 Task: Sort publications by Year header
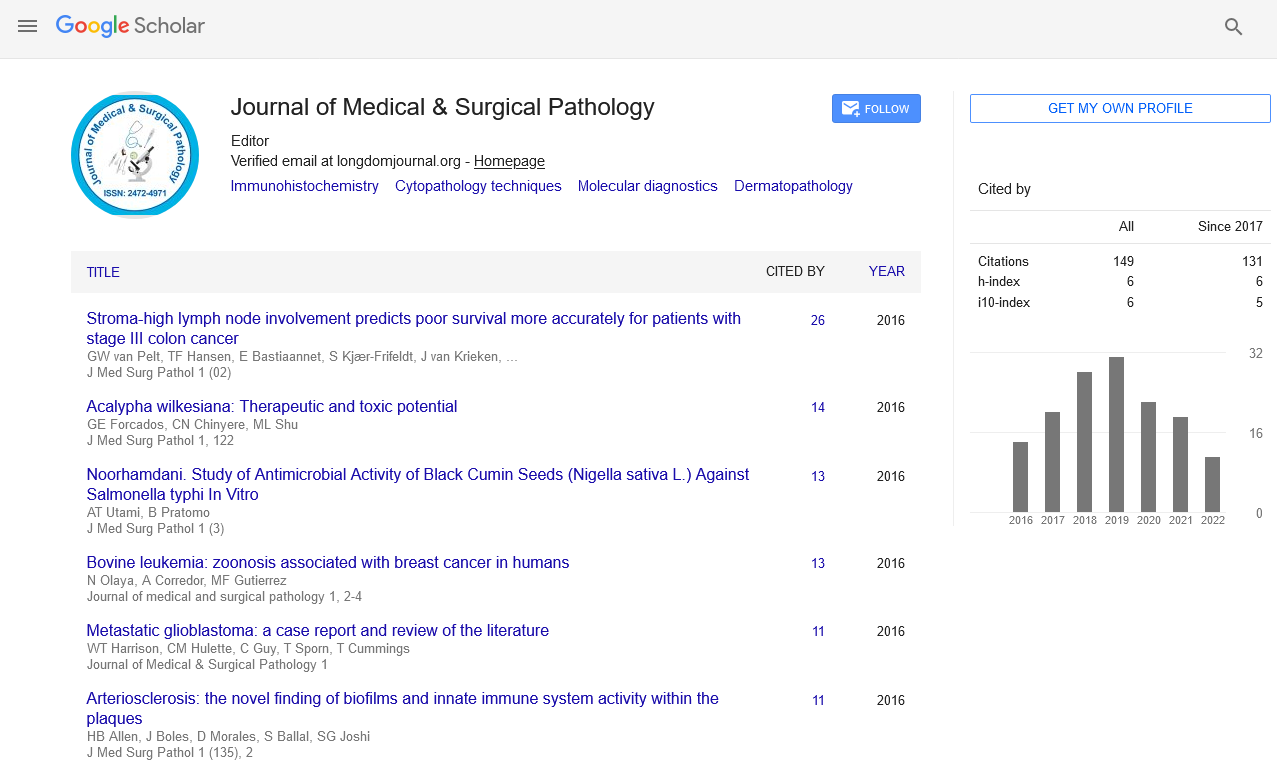(886, 271)
